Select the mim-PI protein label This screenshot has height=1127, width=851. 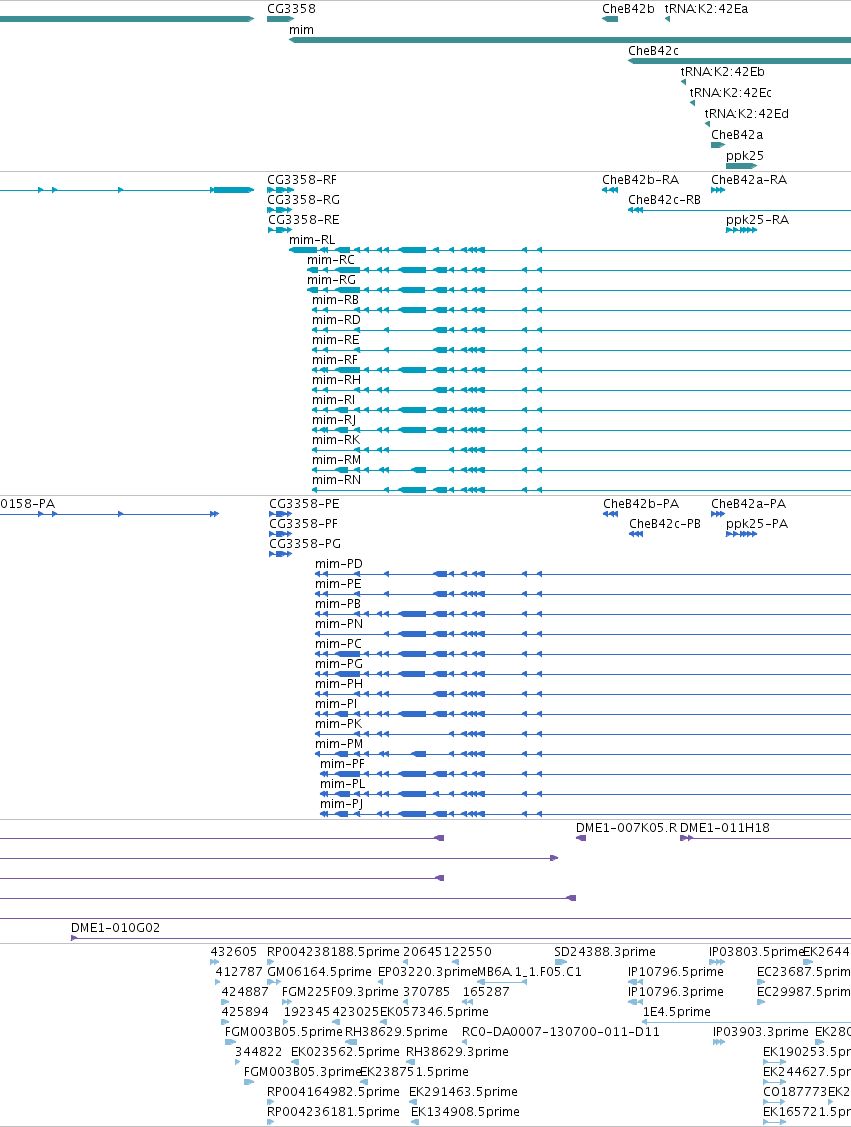pyautogui.click(x=336, y=704)
